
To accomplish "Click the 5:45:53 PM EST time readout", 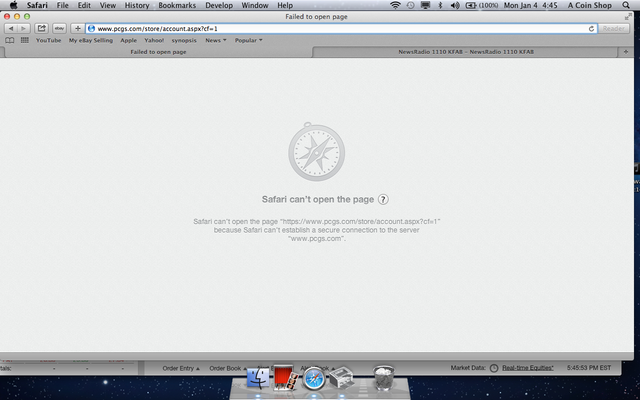I will point(589,368).
